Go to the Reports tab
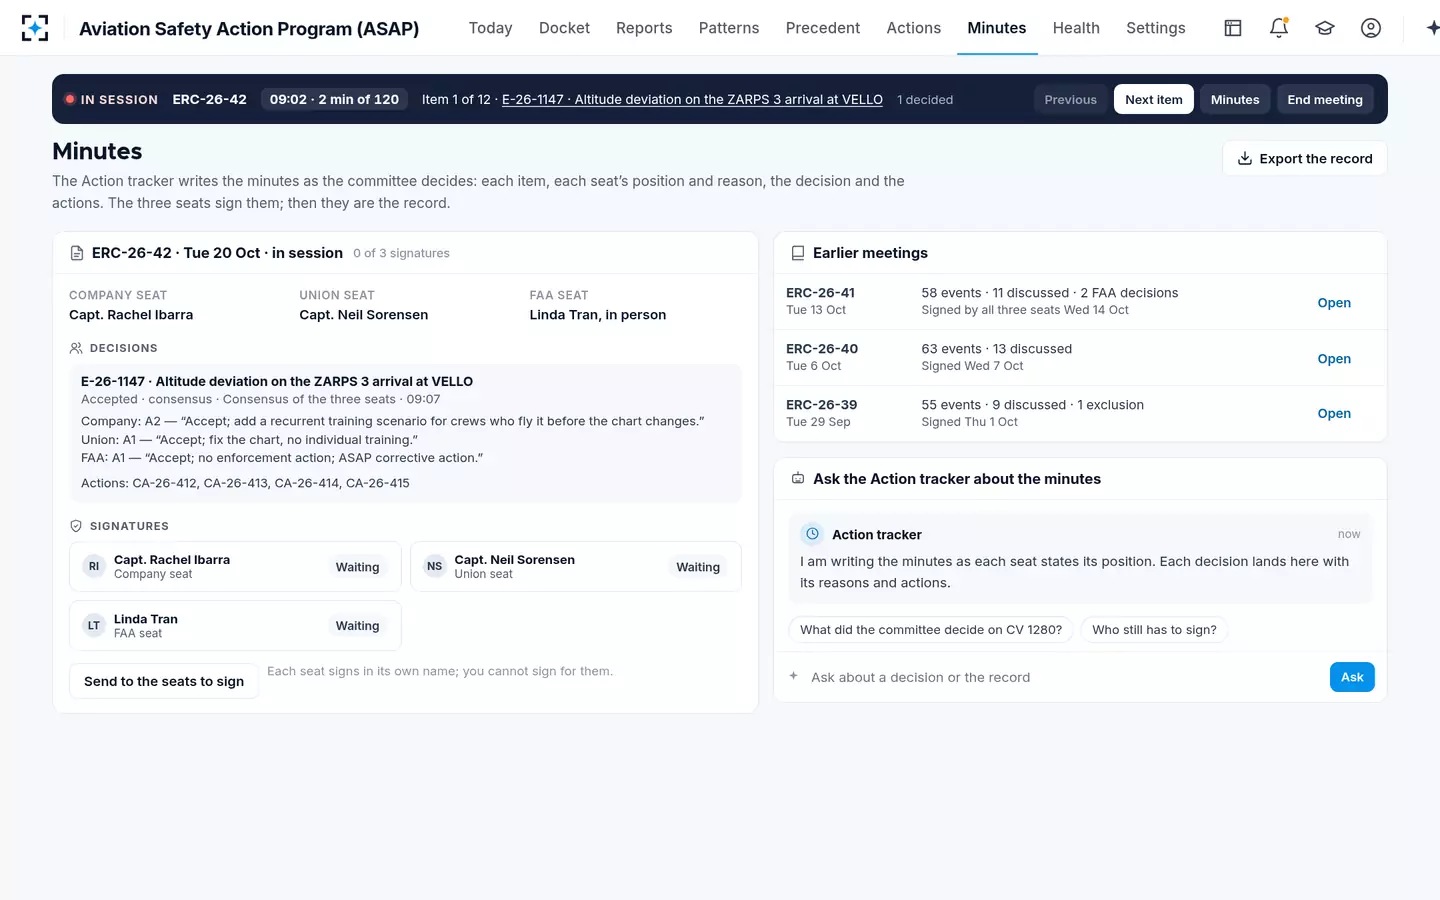The image size is (1440, 900). [x=644, y=28]
